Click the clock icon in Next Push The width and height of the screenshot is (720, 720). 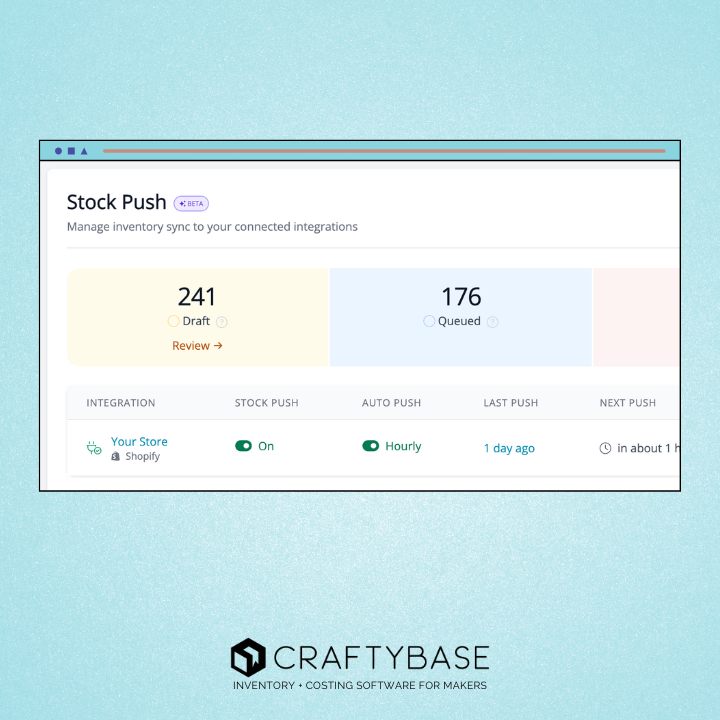(605, 448)
